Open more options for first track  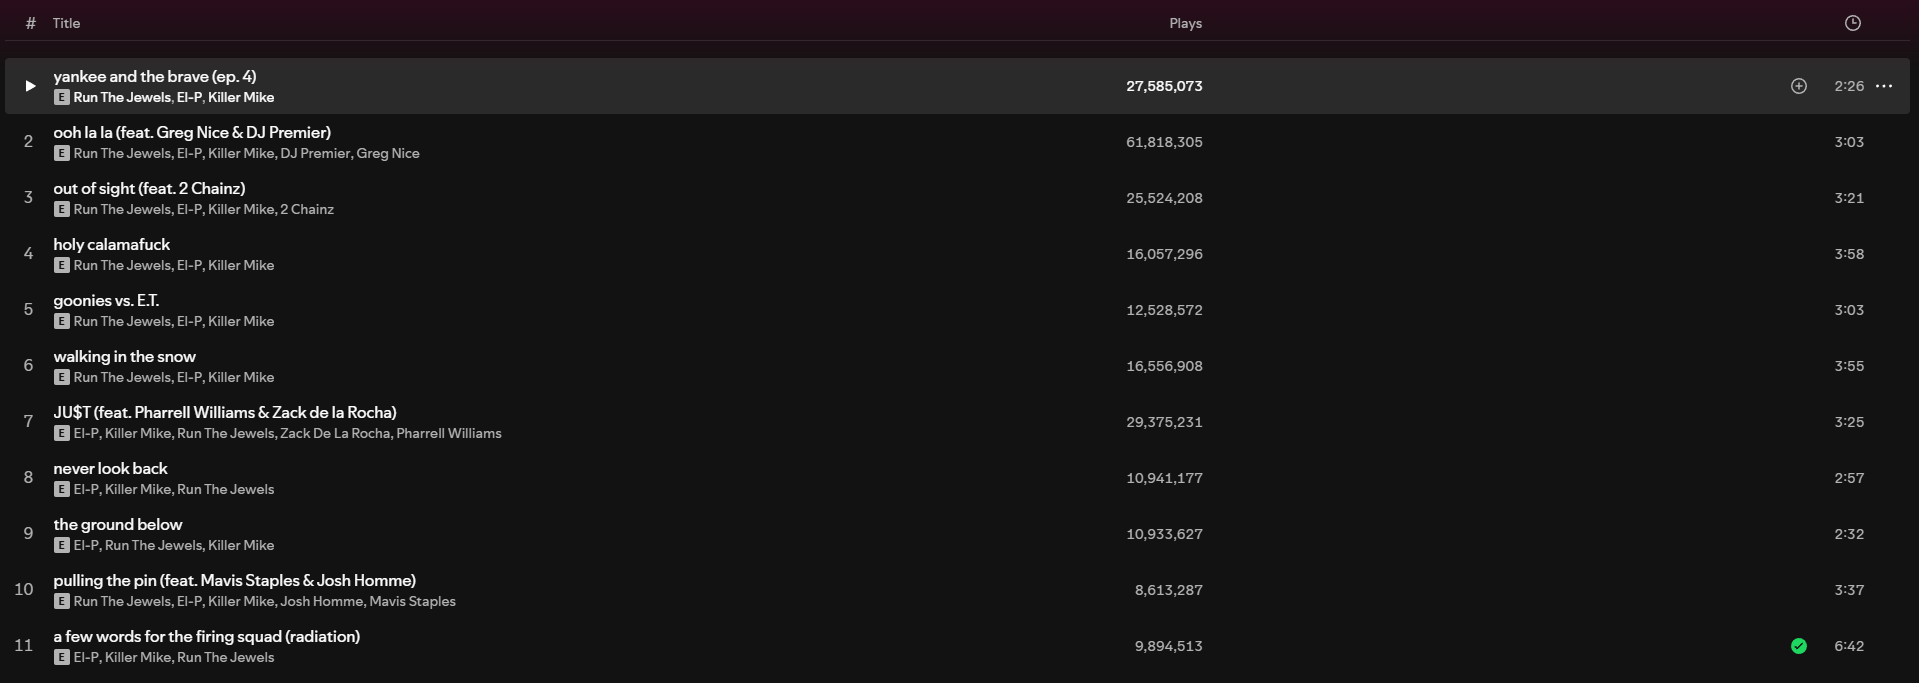coord(1884,86)
